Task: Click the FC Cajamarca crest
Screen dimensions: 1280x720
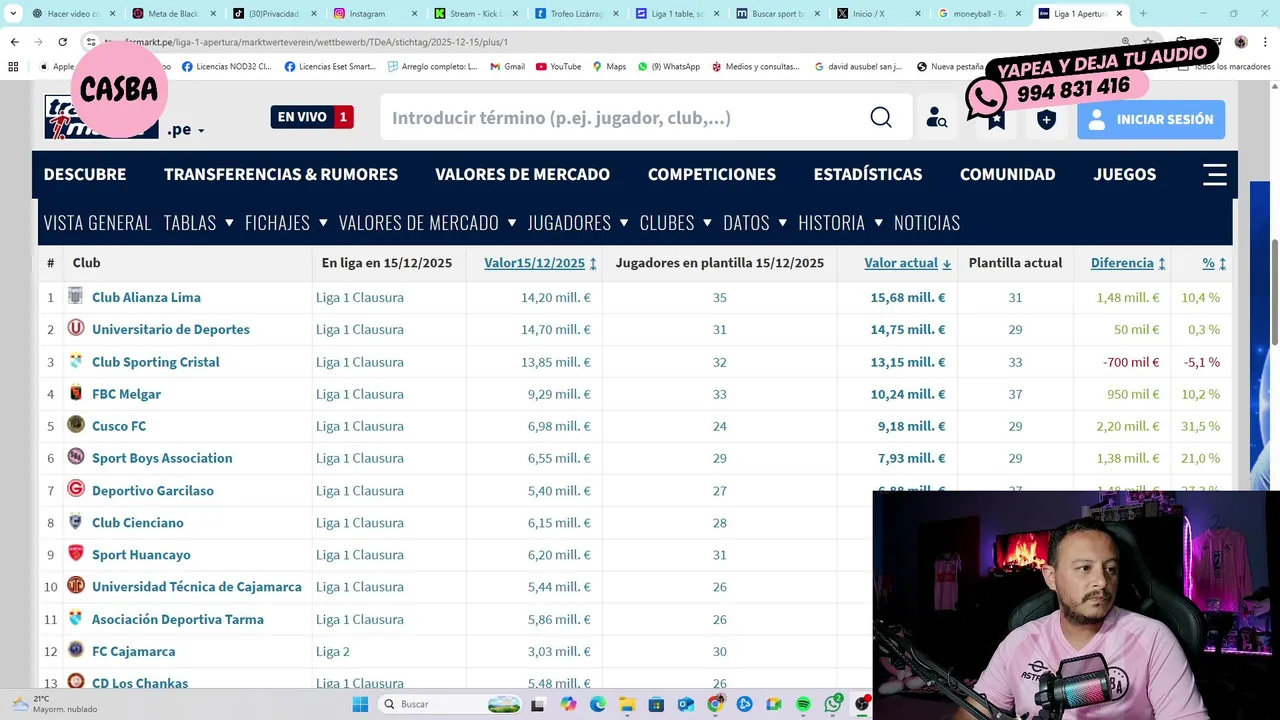Action: tap(76, 650)
